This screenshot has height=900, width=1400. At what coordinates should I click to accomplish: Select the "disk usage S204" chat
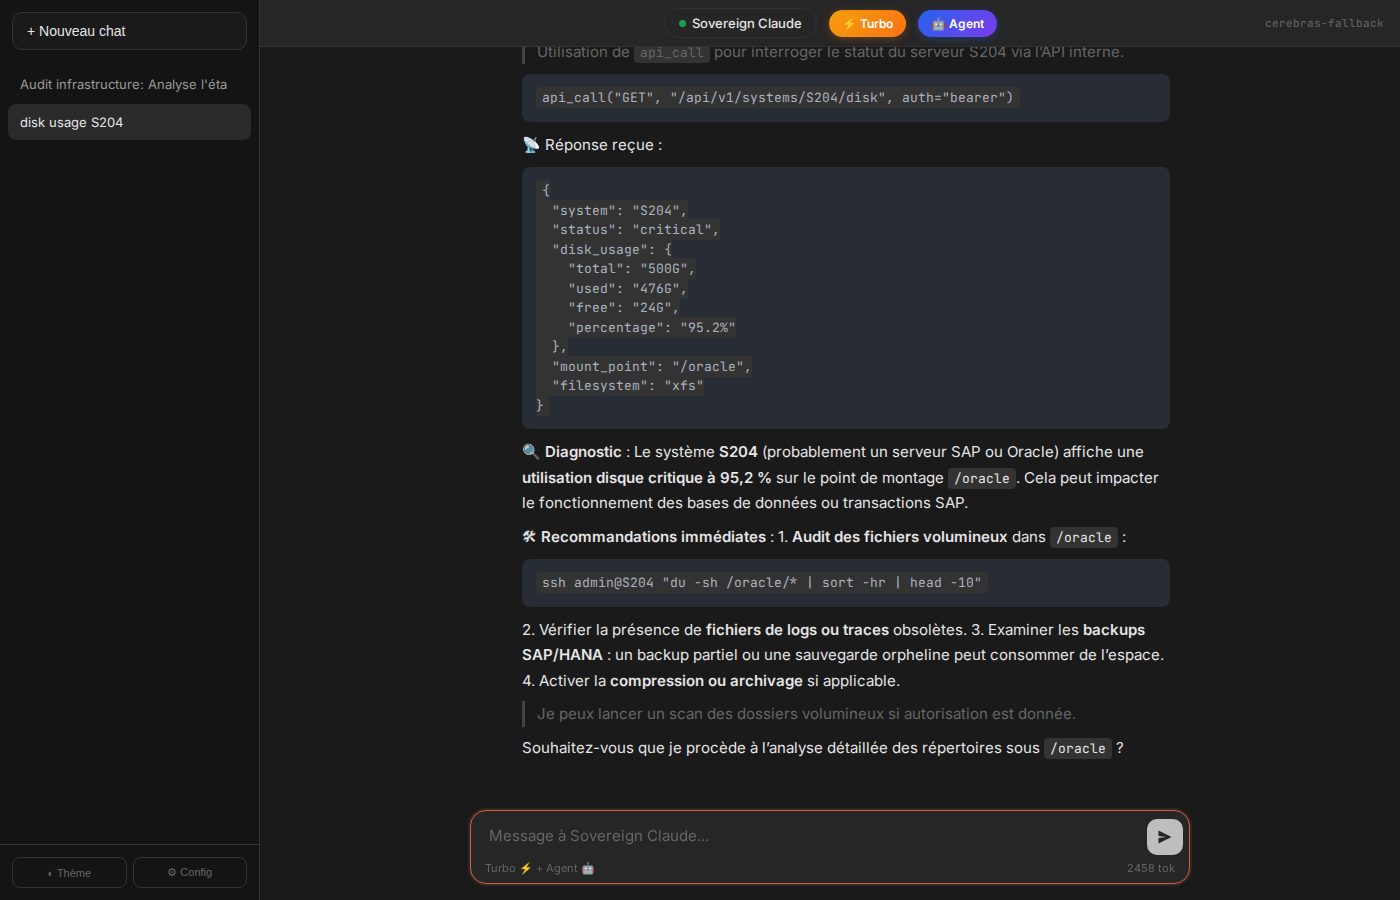coord(129,122)
